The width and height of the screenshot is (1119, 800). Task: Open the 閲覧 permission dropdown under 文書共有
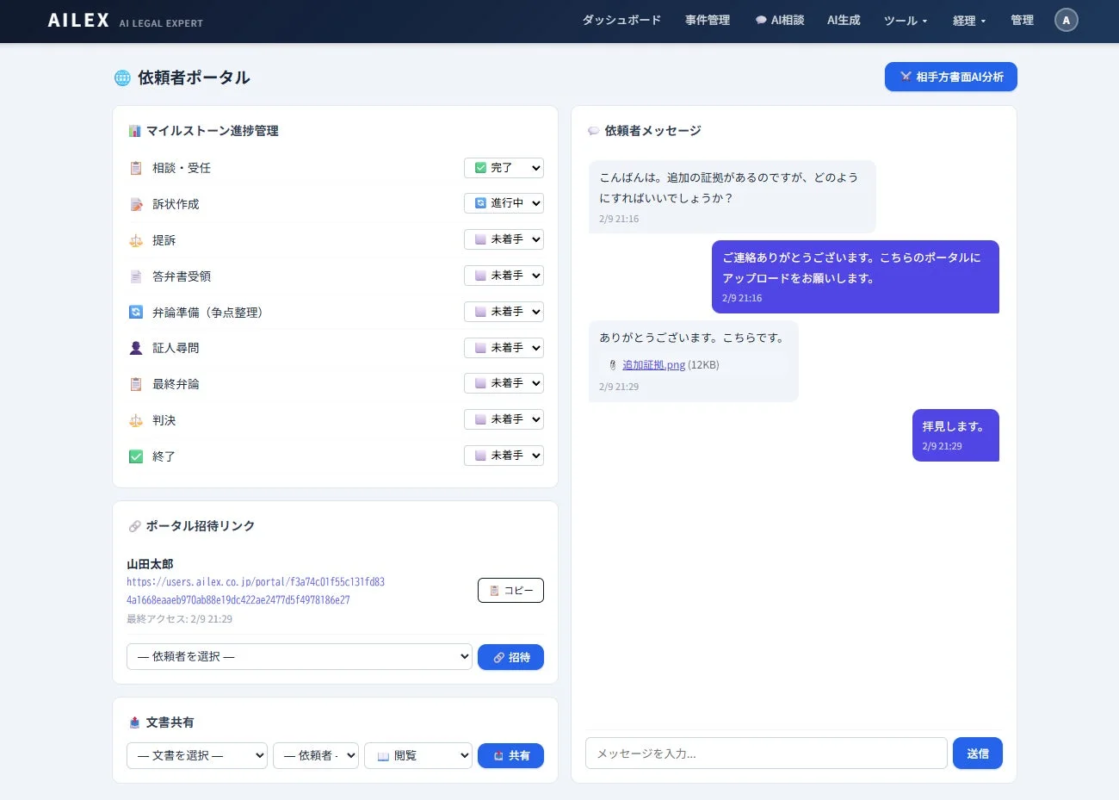(418, 755)
